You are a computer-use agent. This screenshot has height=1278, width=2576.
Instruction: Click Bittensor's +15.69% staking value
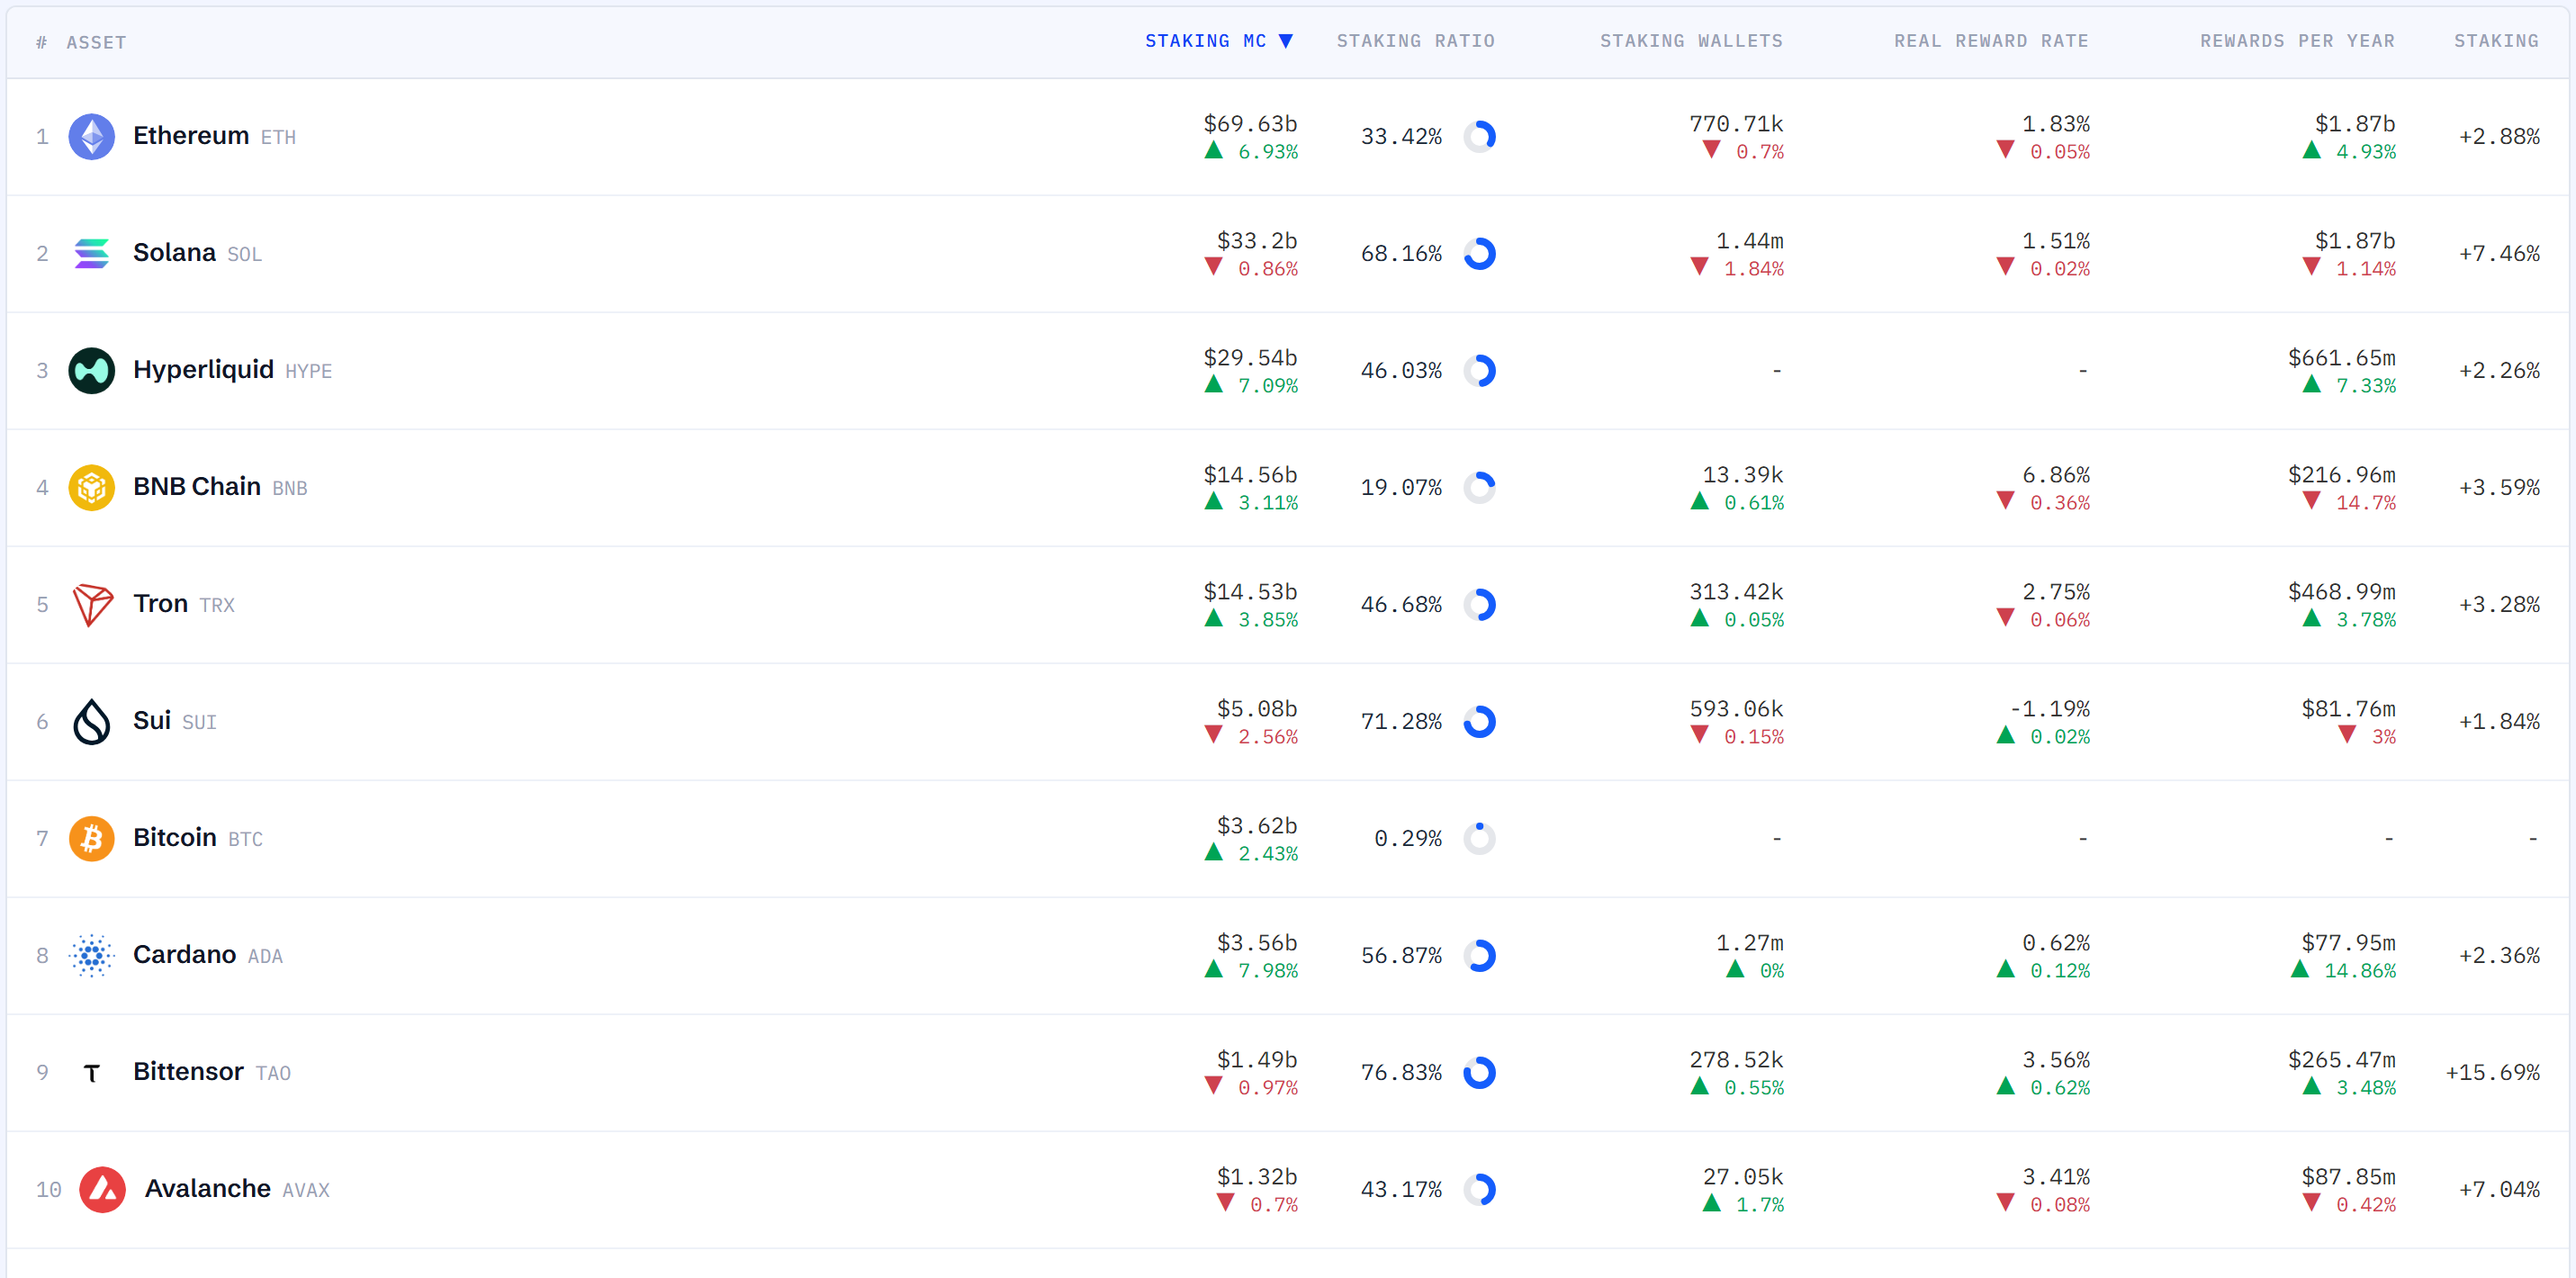[2493, 1073]
